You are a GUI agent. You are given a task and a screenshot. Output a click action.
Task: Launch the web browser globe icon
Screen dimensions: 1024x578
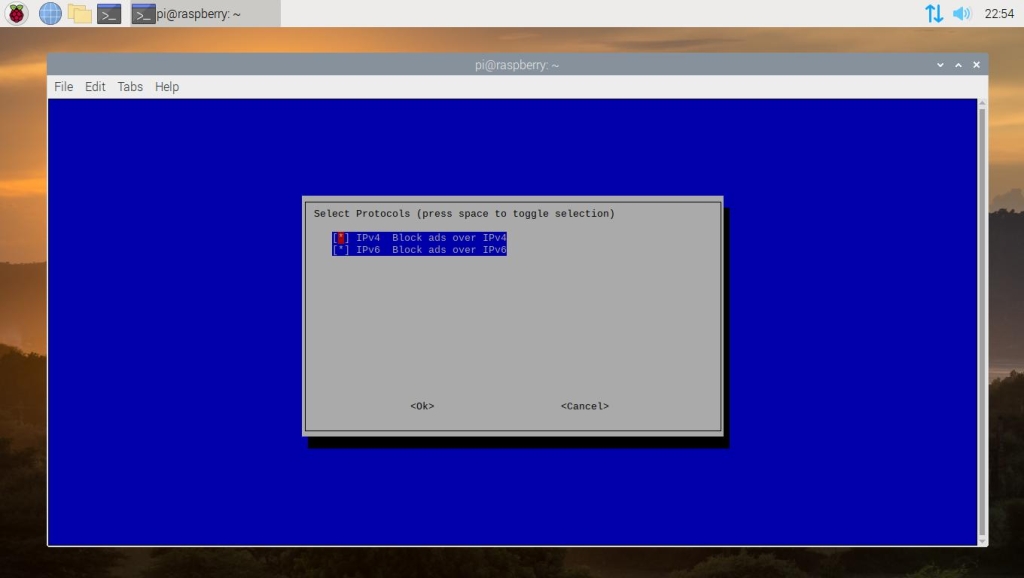click(50, 13)
